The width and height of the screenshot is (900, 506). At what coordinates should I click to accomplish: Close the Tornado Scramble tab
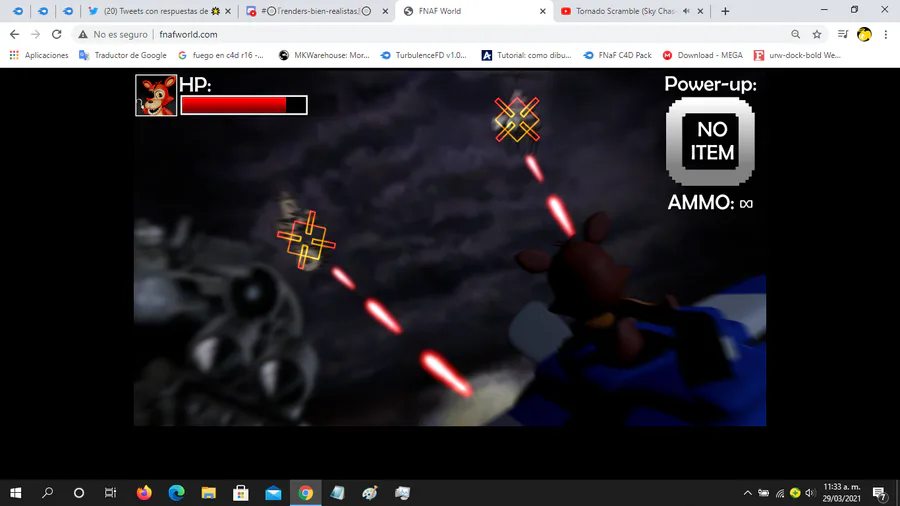(700, 11)
